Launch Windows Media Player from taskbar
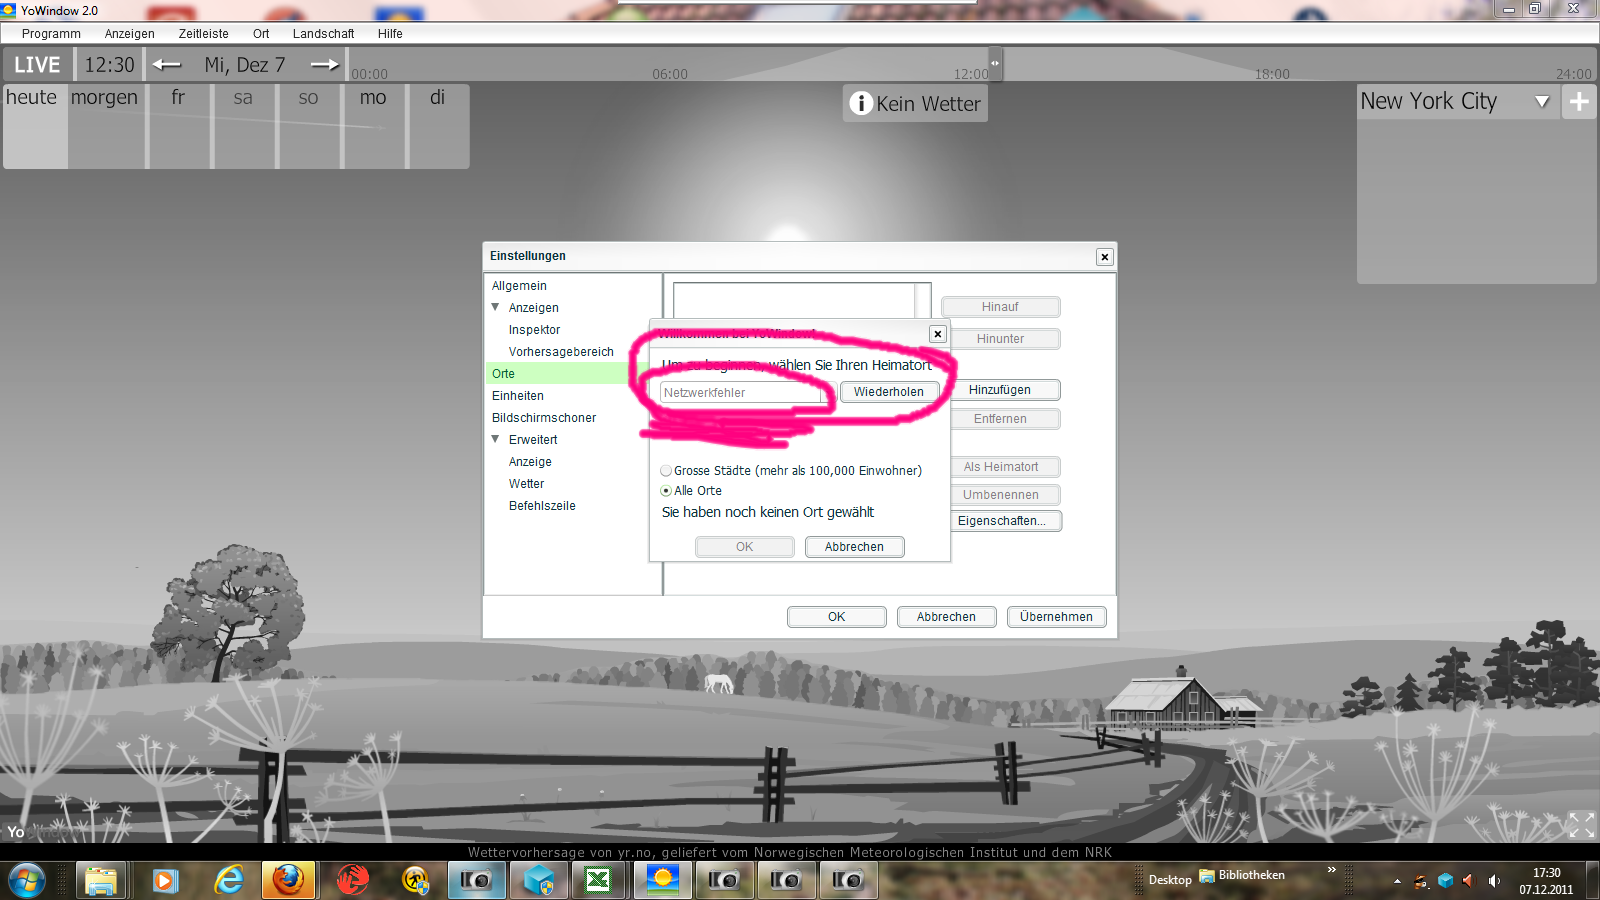This screenshot has height=900, width=1600. (x=165, y=881)
